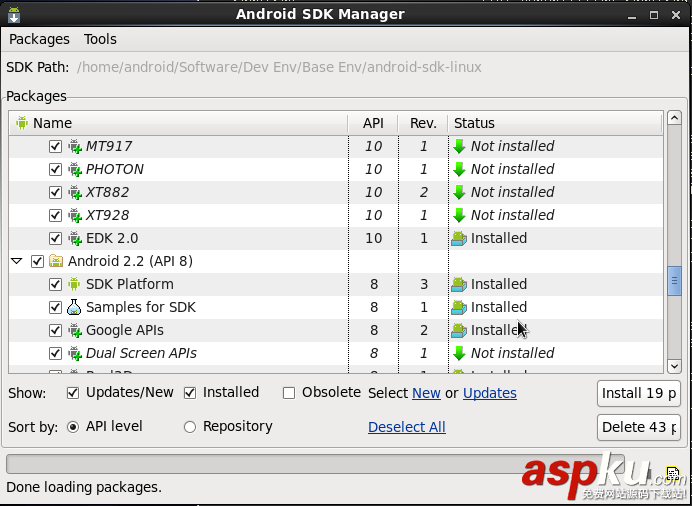692x506 pixels.
Task: Uncheck the EDK 2.0 checkbox
Action: coord(55,238)
